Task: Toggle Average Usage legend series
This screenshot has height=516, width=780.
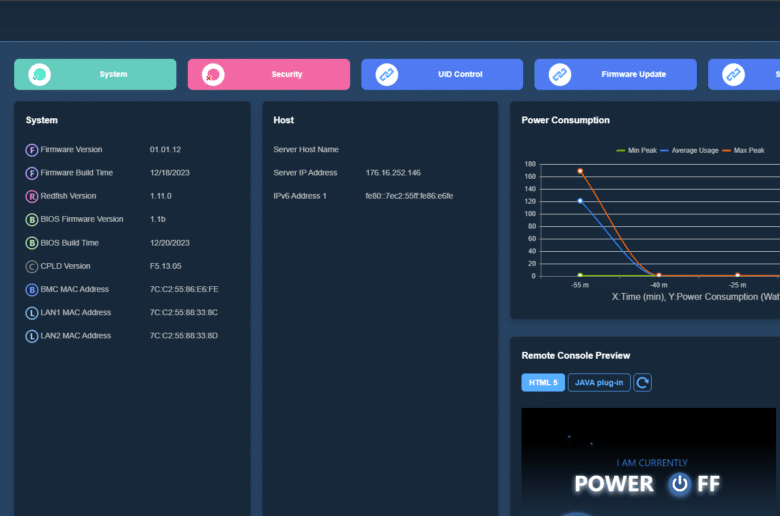Action: (x=689, y=150)
